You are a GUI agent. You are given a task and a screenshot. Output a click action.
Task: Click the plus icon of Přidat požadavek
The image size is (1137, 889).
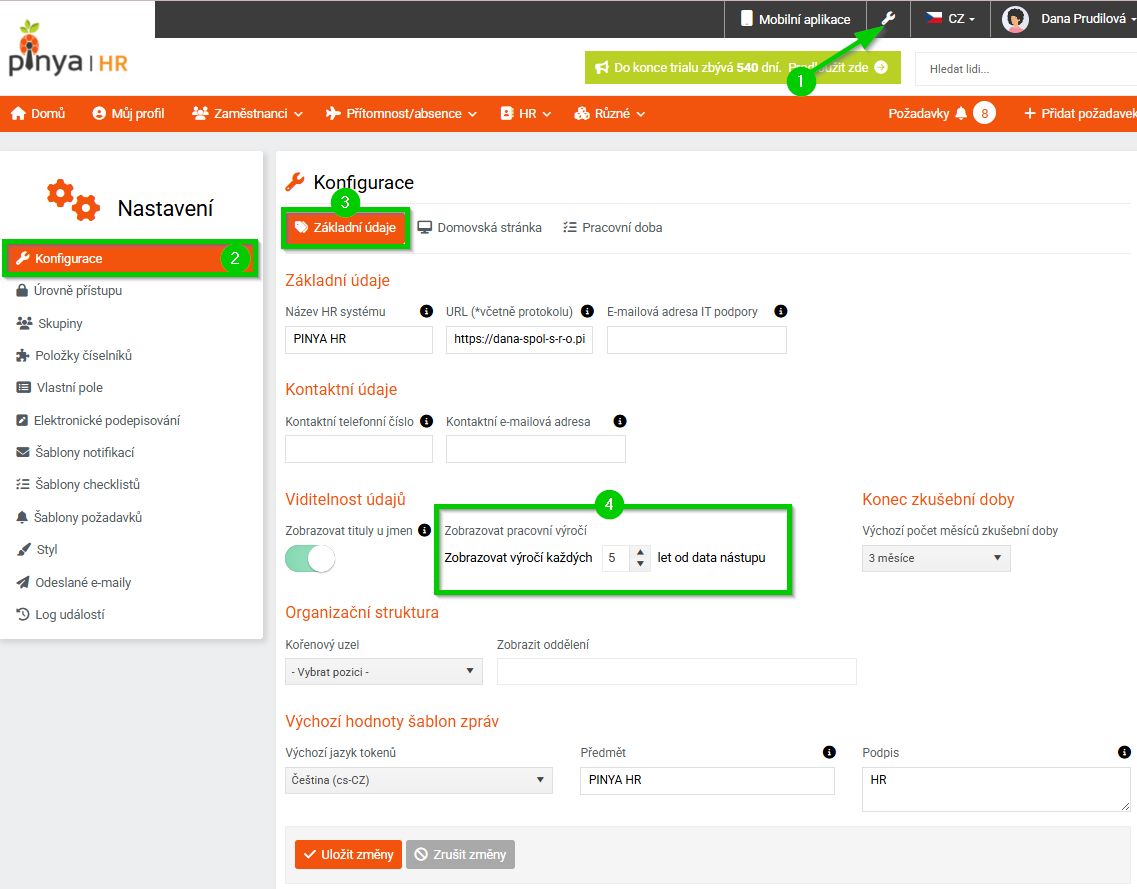click(1029, 113)
